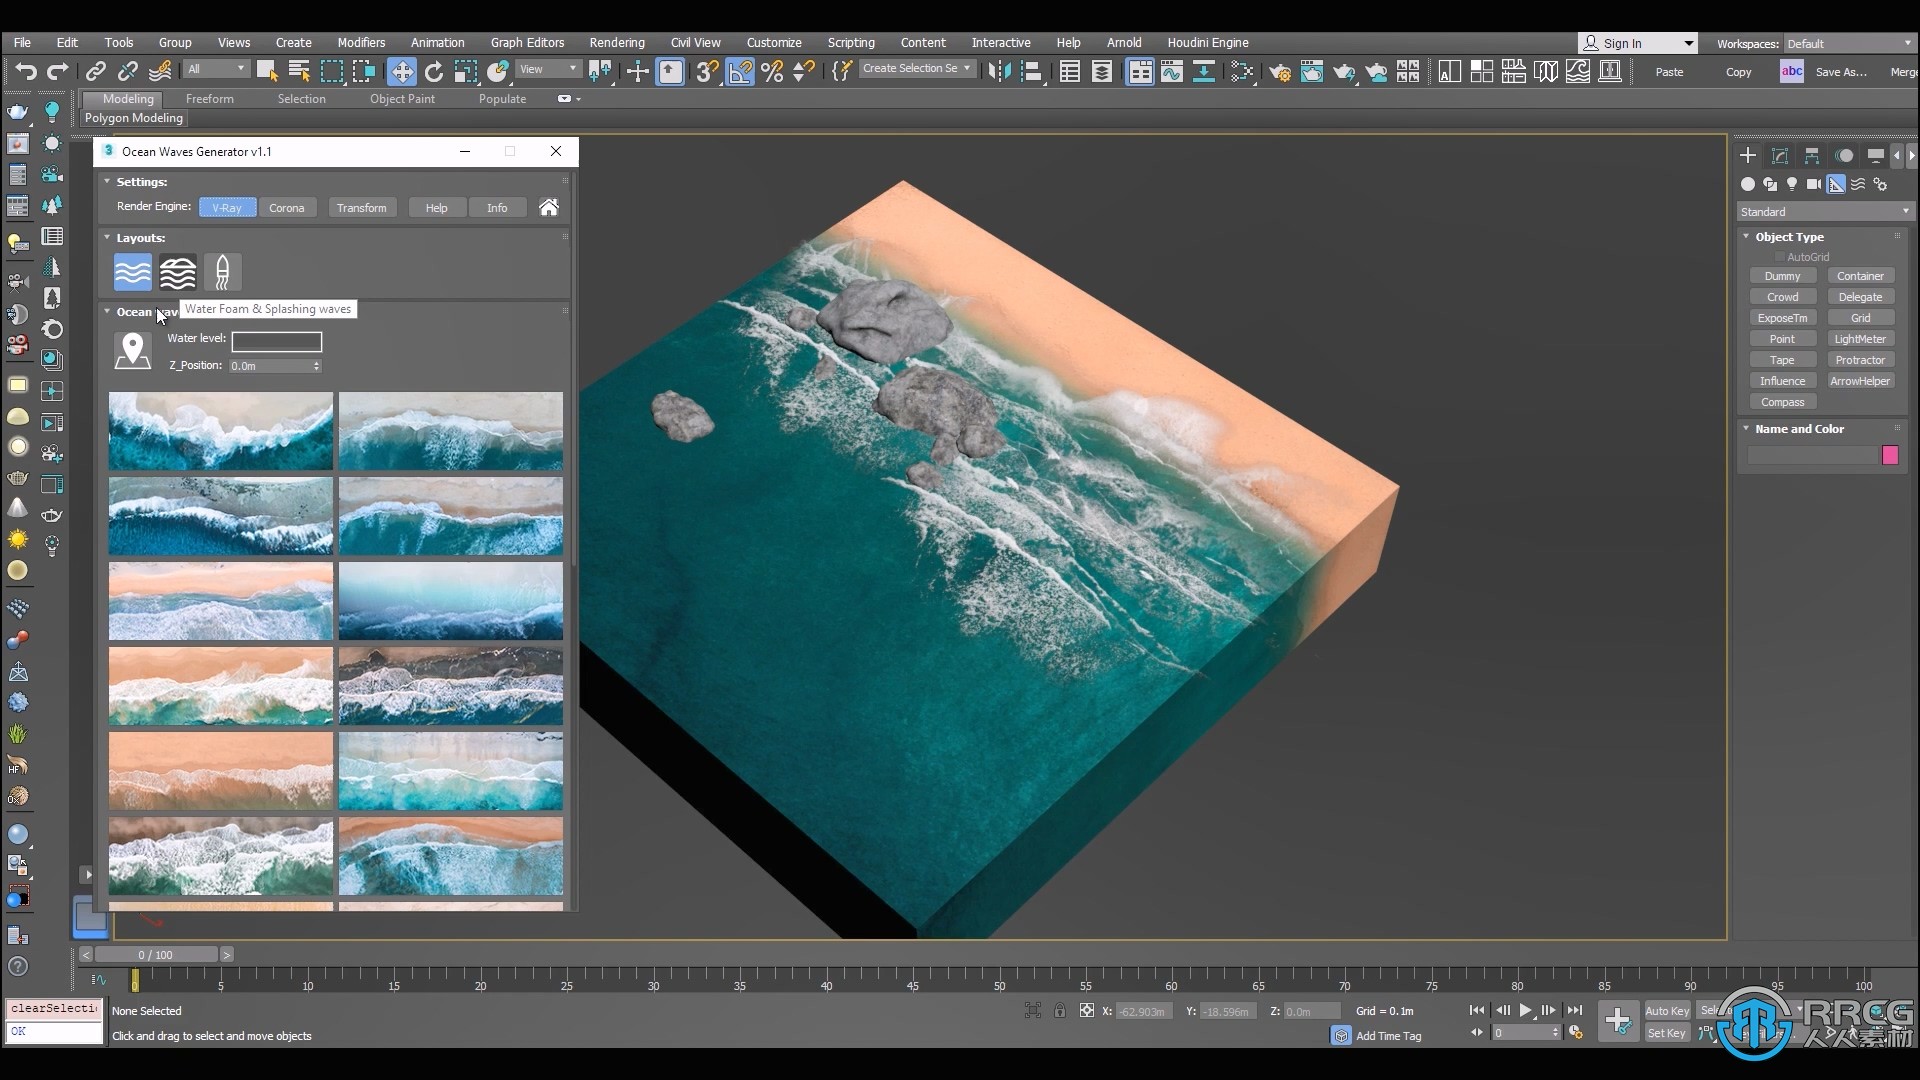The height and width of the screenshot is (1080, 1920).
Task: Click Bind to Space Warp icon
Action: click(x=160, y=71)
